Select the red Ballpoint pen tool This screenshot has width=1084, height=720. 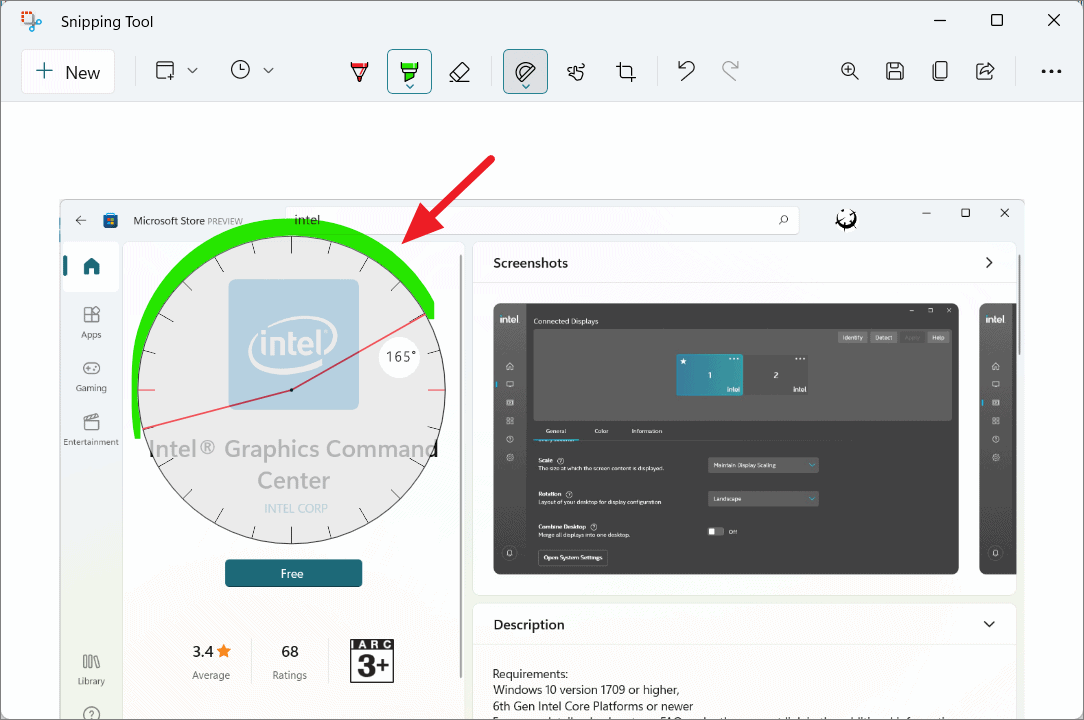point(359,71)
